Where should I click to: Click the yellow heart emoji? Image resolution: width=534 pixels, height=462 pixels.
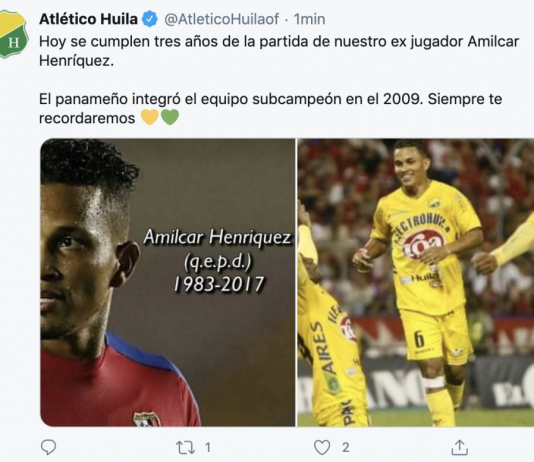pos(150,117)
